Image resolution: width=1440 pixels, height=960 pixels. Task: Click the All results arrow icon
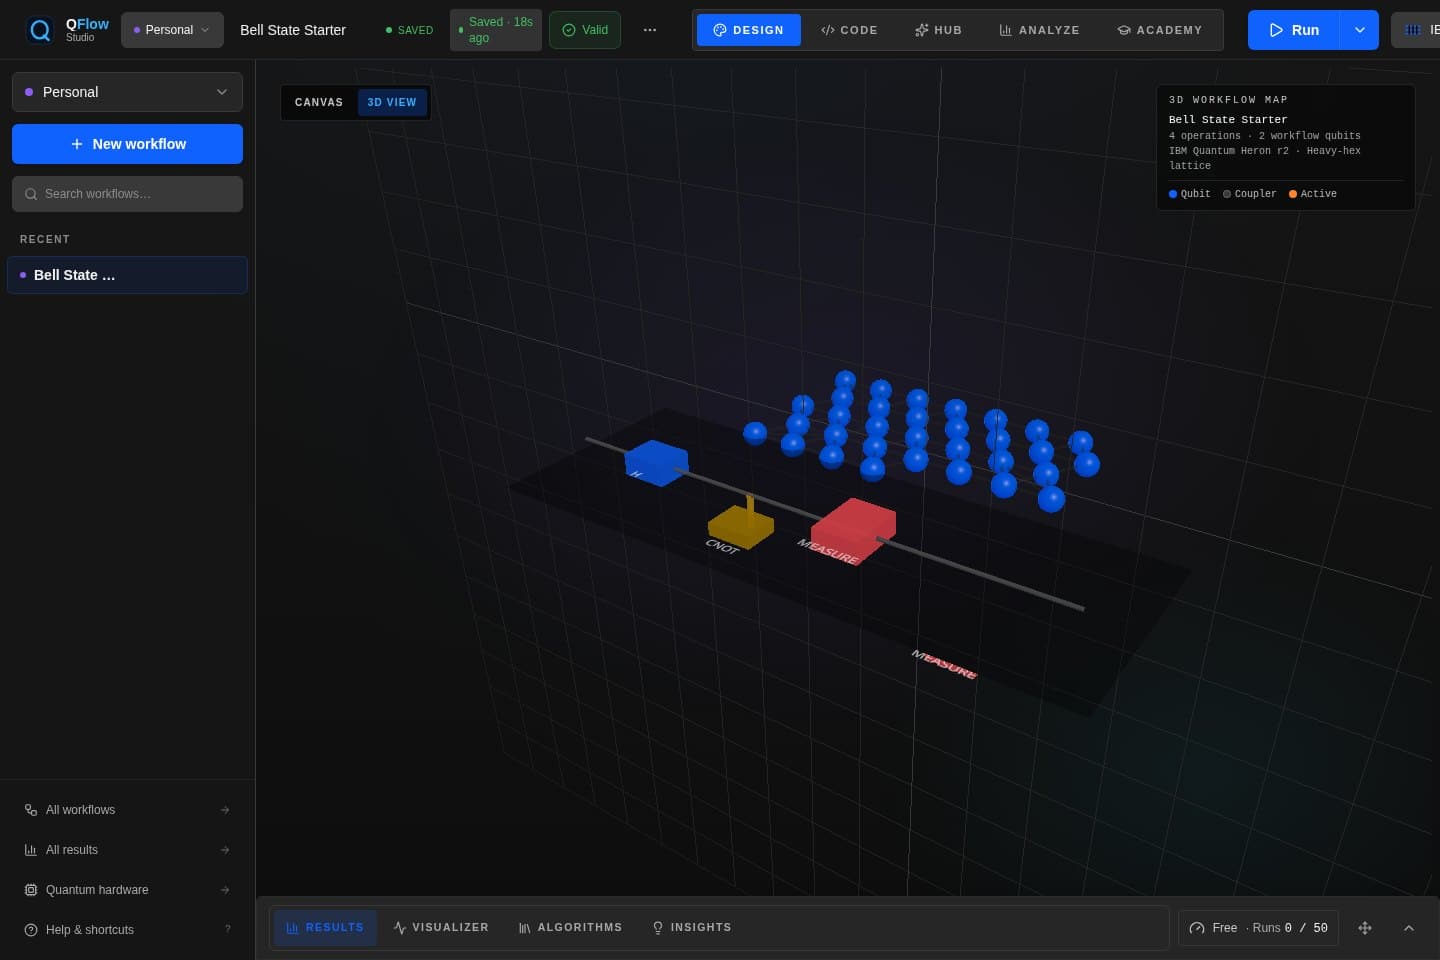(225, 850)
